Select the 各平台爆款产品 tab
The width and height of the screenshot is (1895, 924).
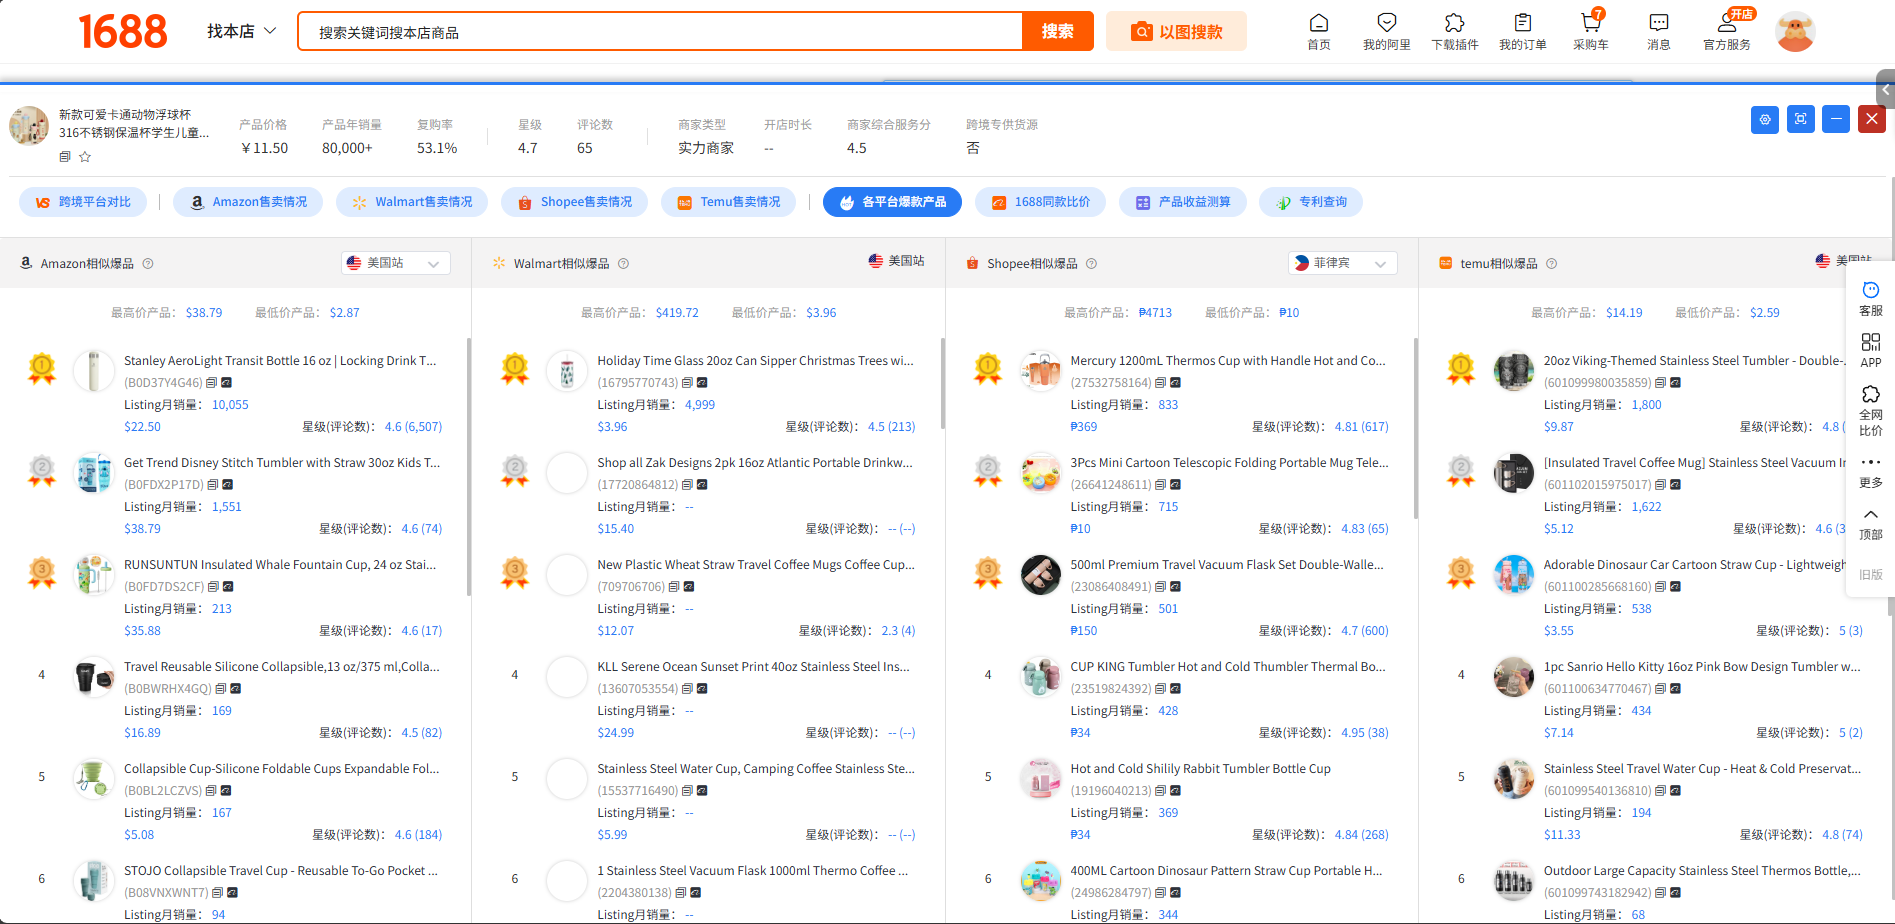click(893, 201)
